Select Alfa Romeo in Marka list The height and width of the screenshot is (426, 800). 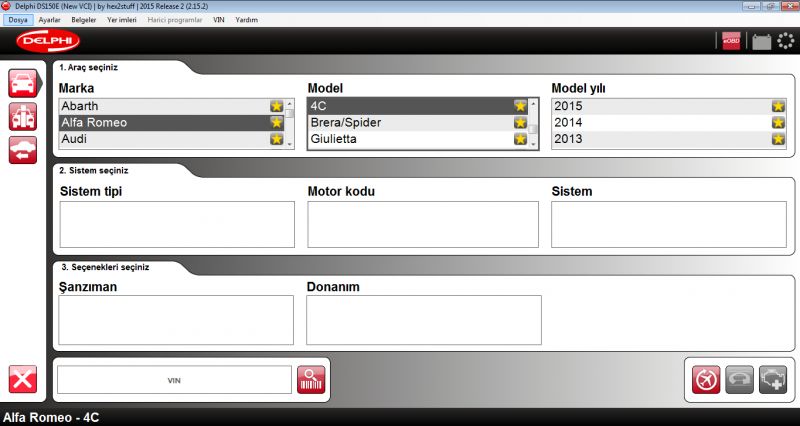[171, 122]
